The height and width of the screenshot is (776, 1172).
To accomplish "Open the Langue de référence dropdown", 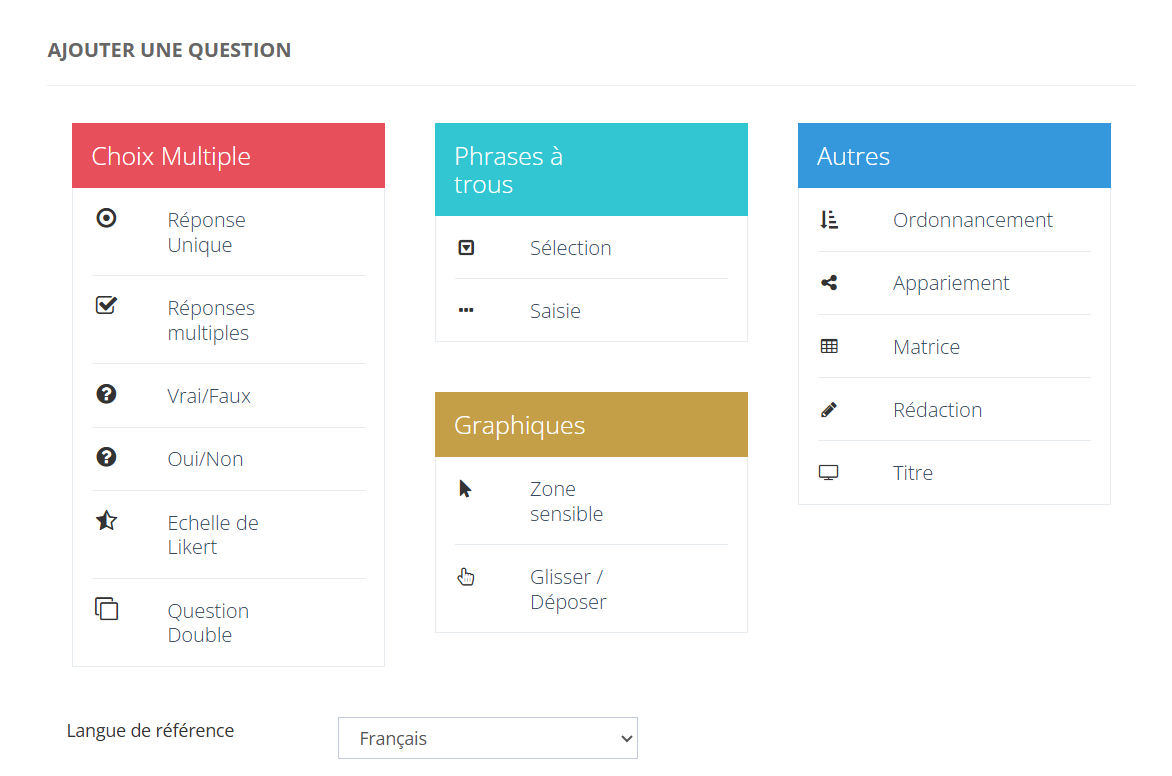I will point(487,739).
